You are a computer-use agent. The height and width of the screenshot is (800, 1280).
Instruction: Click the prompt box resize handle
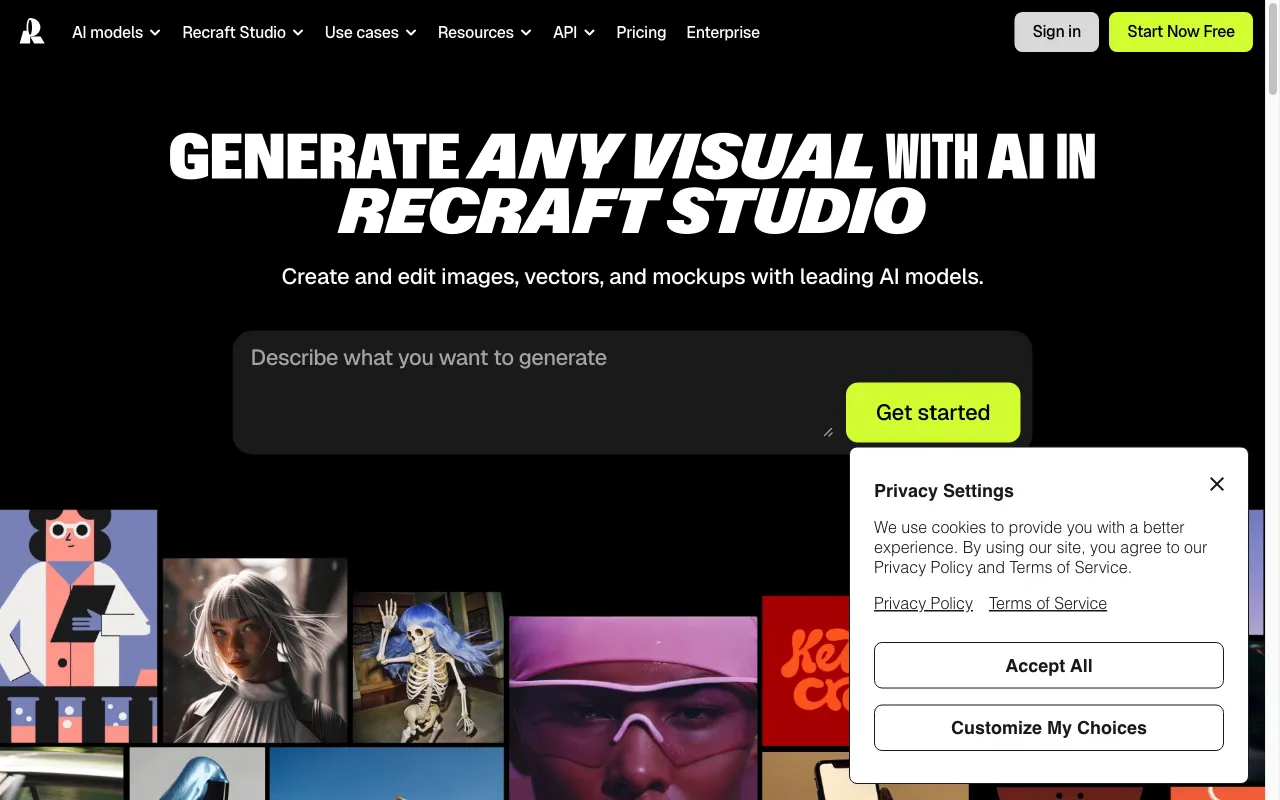pos(828,432)
